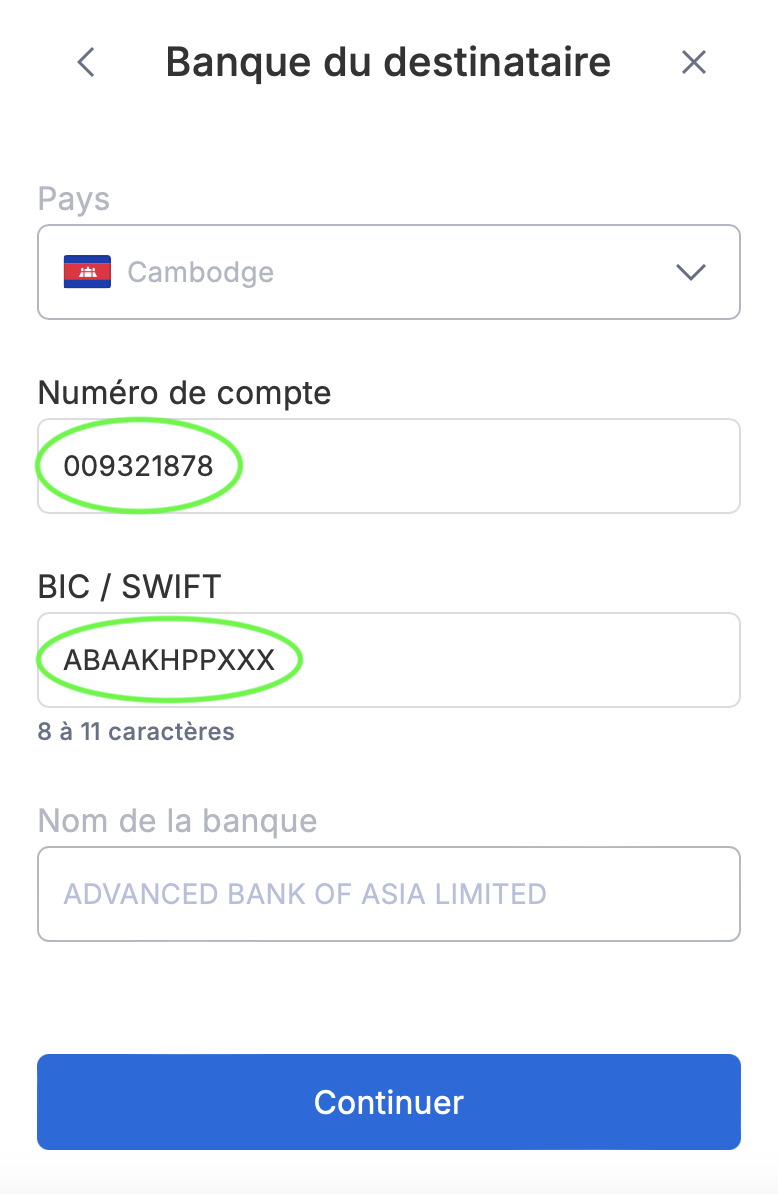The height and width of the screenshot is (1194, 778).
Task: Click ADVANCED BANK OF ASIA LIMITED text
Action: (x=305, y=893)
